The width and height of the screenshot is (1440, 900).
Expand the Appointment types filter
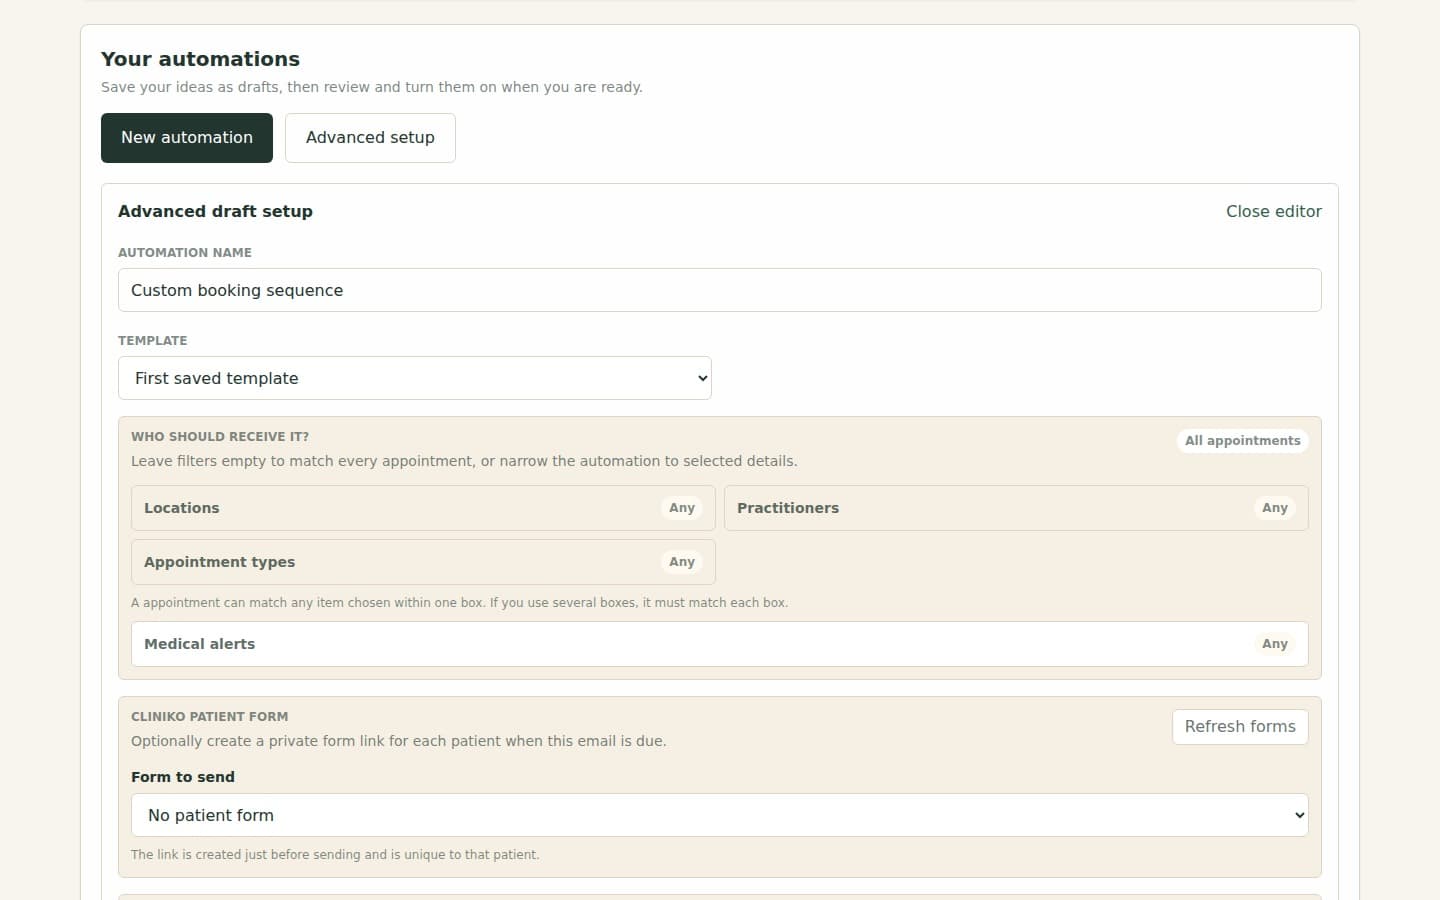[423, 562]
